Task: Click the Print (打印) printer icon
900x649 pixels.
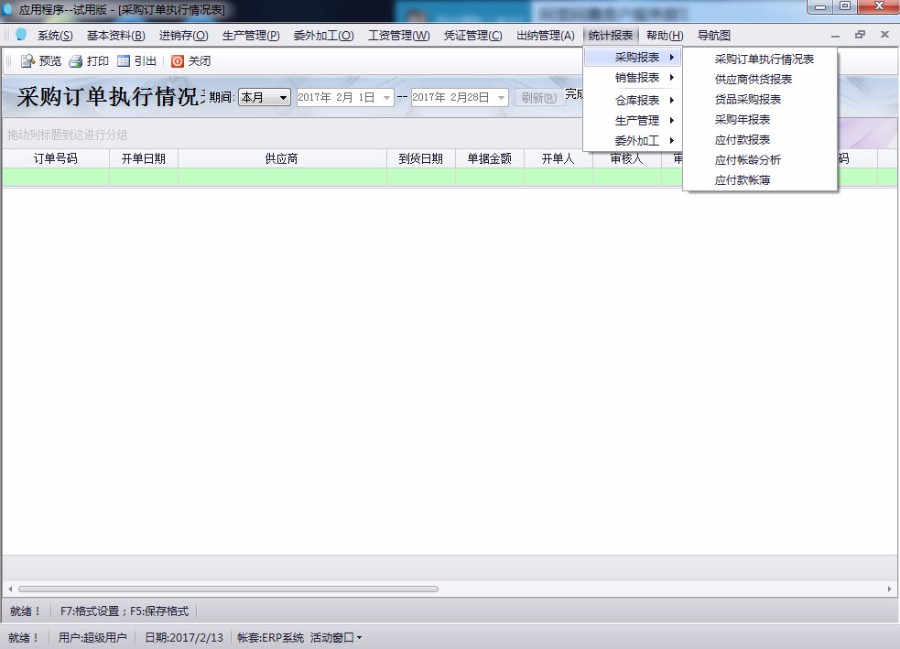Action: point(76,61)
